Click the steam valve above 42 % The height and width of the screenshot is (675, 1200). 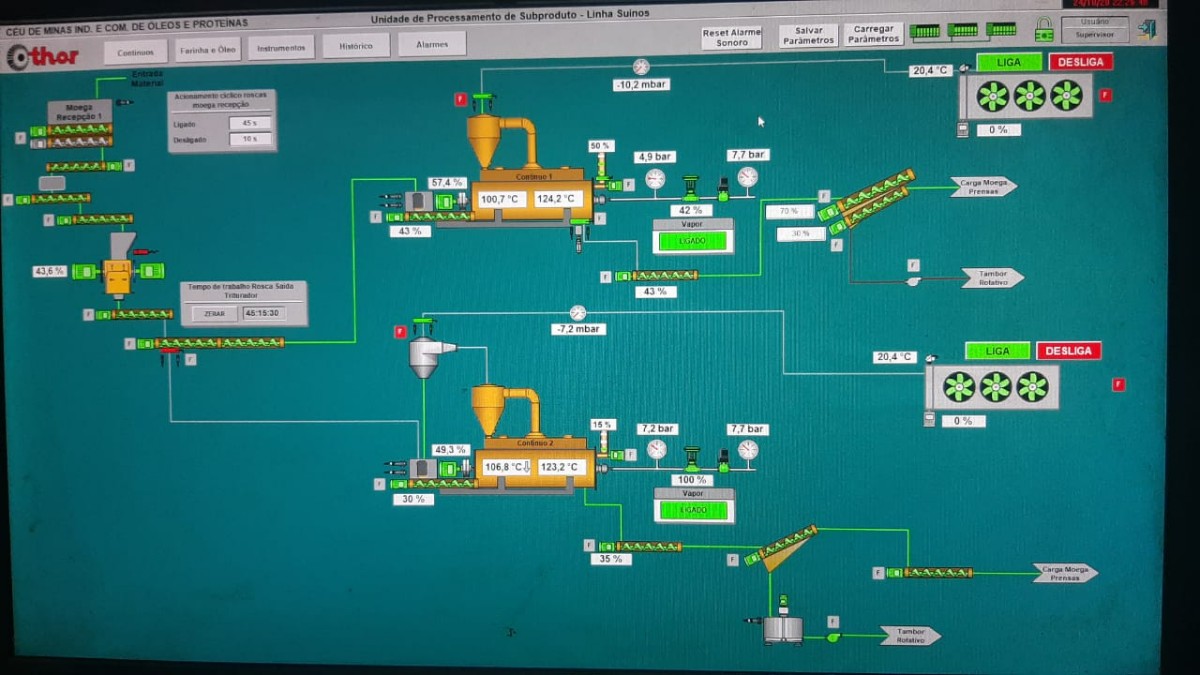pyautogui.click(x=690, y=187)
